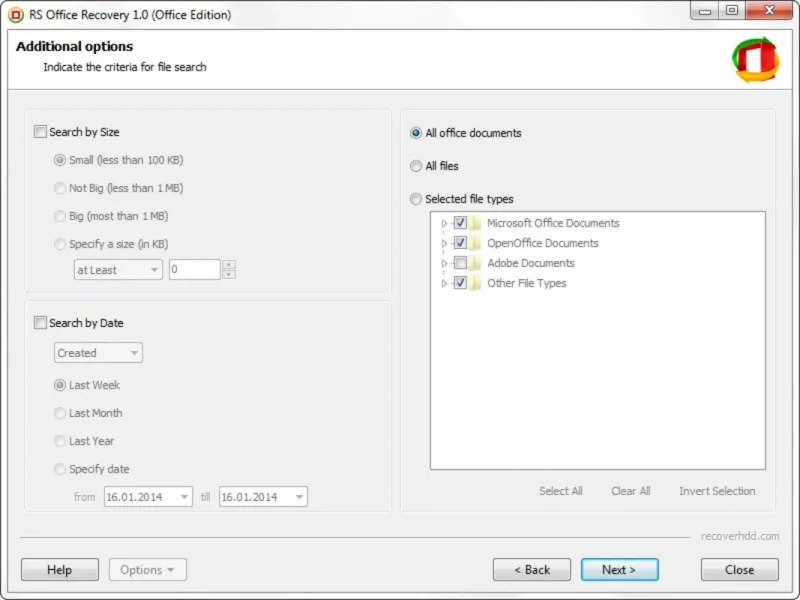
Task: Select the OpenOffice Documents tree label
Action: point(542,243)
